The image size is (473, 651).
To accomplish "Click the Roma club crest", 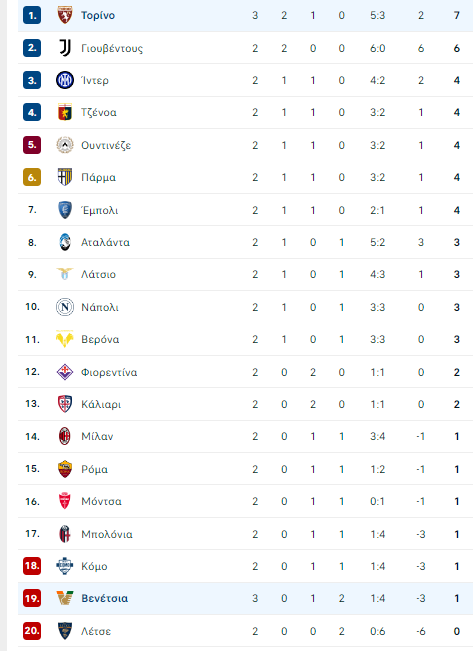I will click(65, 469).
